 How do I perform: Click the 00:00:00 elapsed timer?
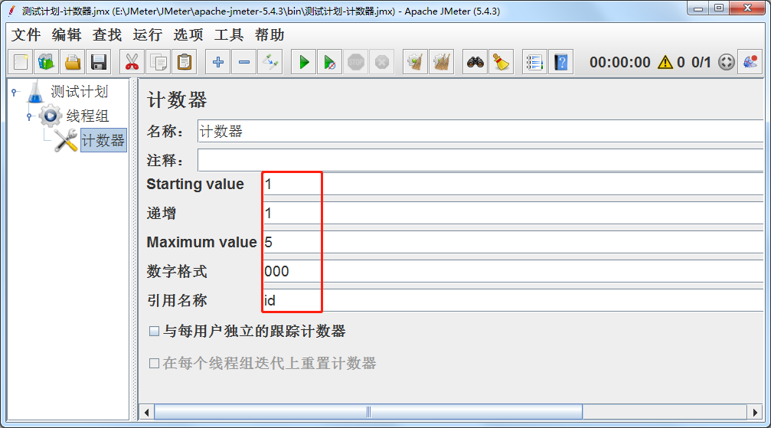pos(620,62)
